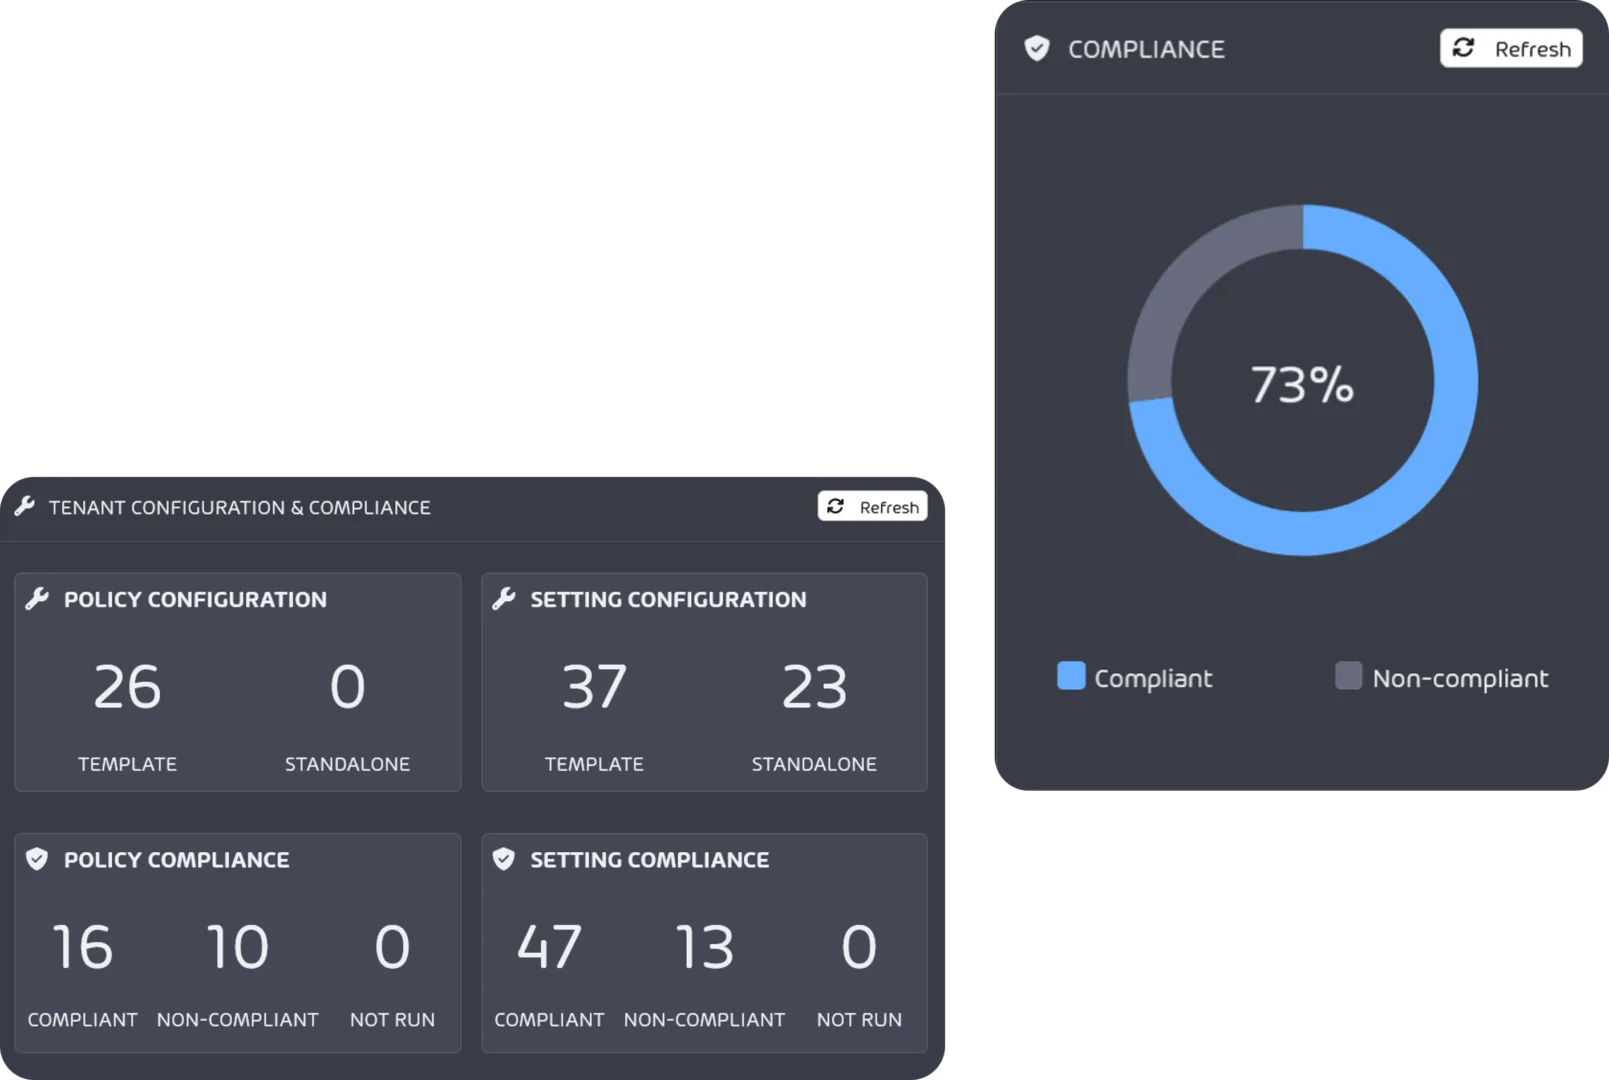The width and height of the screenshot is (1609, 1080).
Task: View the 10 non-compliant policies
Action: (237, 947)
